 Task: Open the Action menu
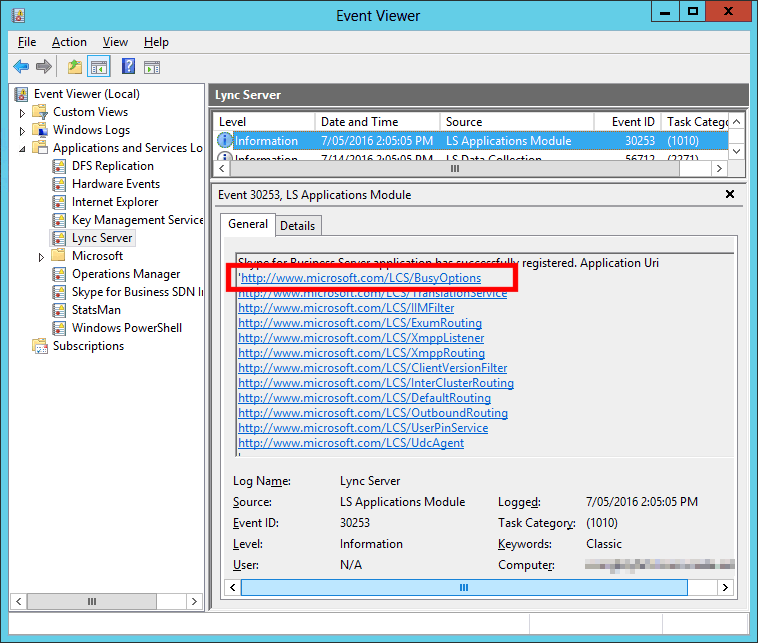[69, 42]
